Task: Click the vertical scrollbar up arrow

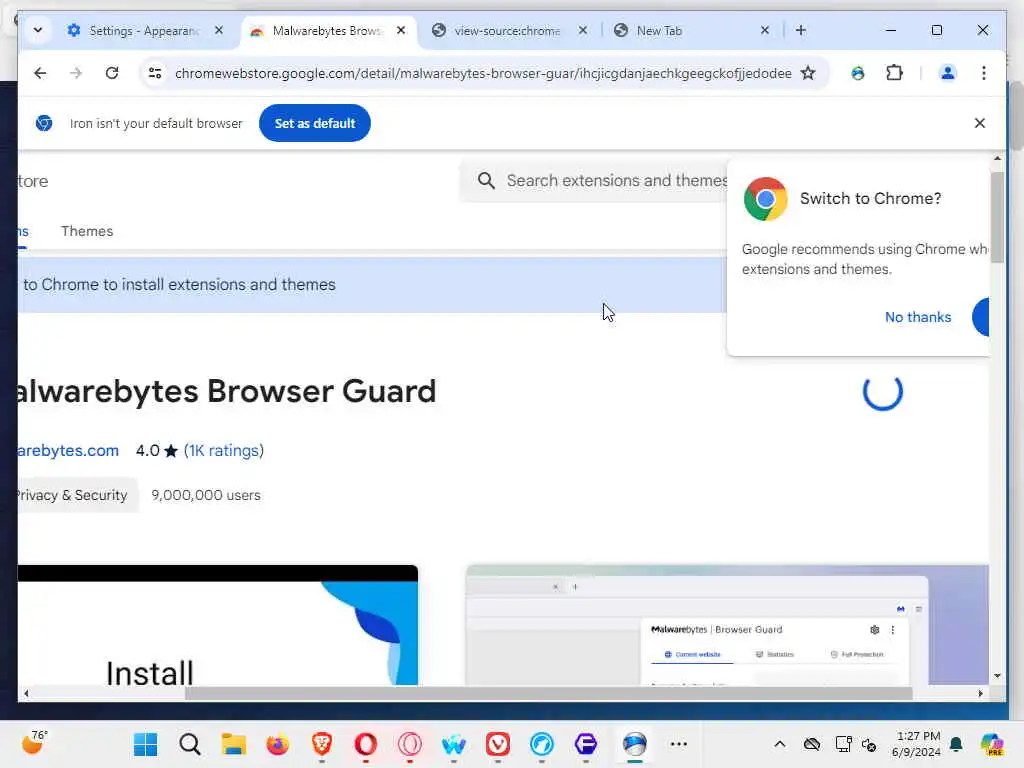Action: pos(997,158)
